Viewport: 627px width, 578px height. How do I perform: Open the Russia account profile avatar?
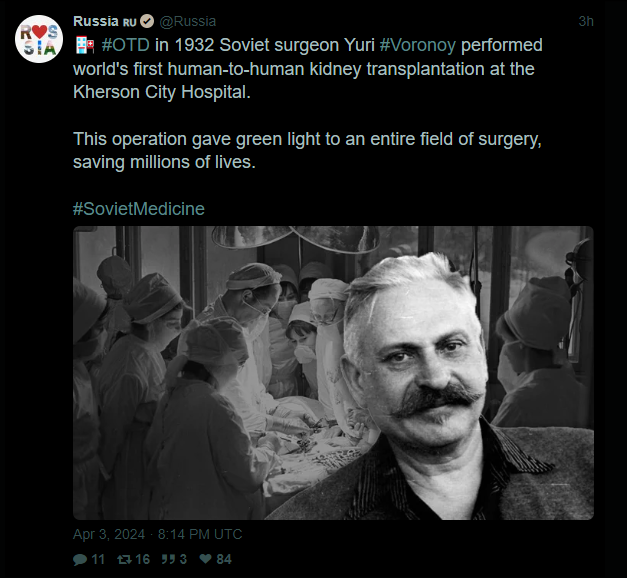tap(39, 39)
